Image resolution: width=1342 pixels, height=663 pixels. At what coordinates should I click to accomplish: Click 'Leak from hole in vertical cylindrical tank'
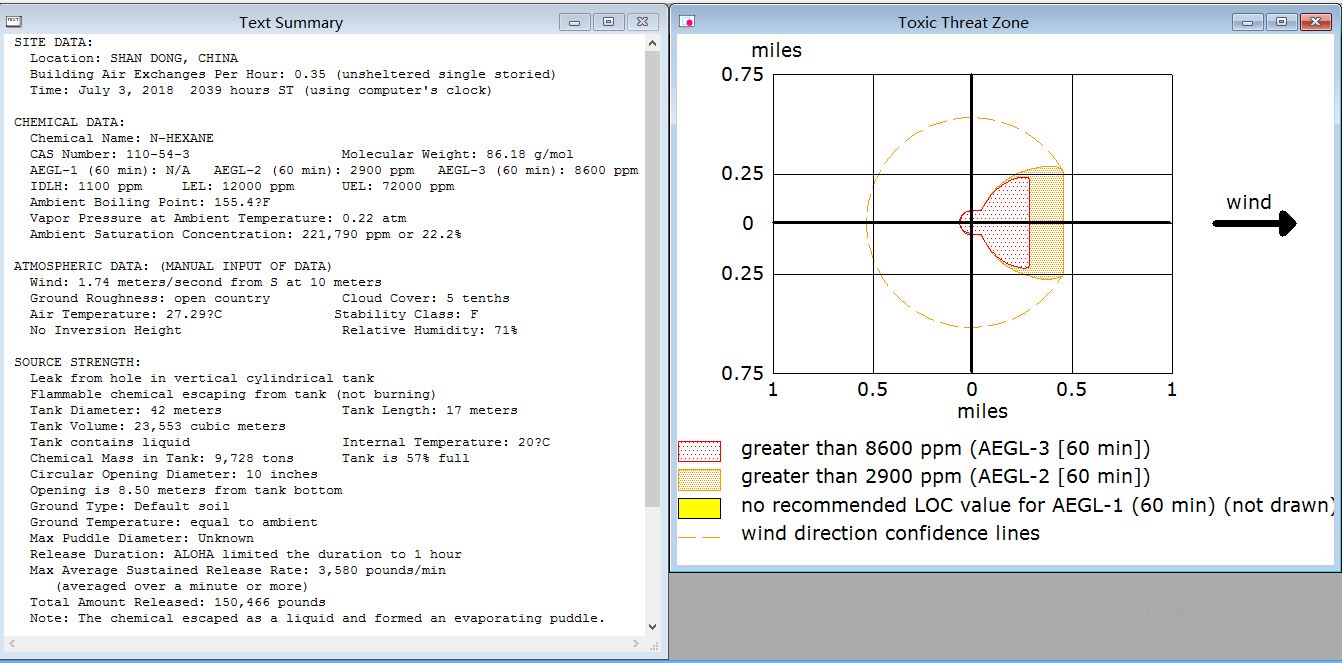[x=202, y=378]
